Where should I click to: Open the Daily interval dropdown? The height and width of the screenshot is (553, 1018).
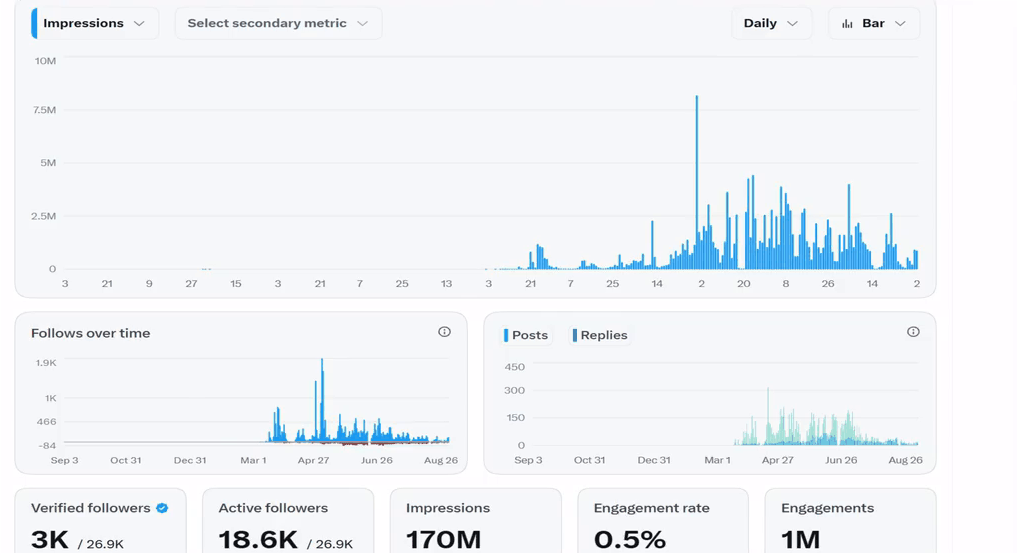coord(771,23)
